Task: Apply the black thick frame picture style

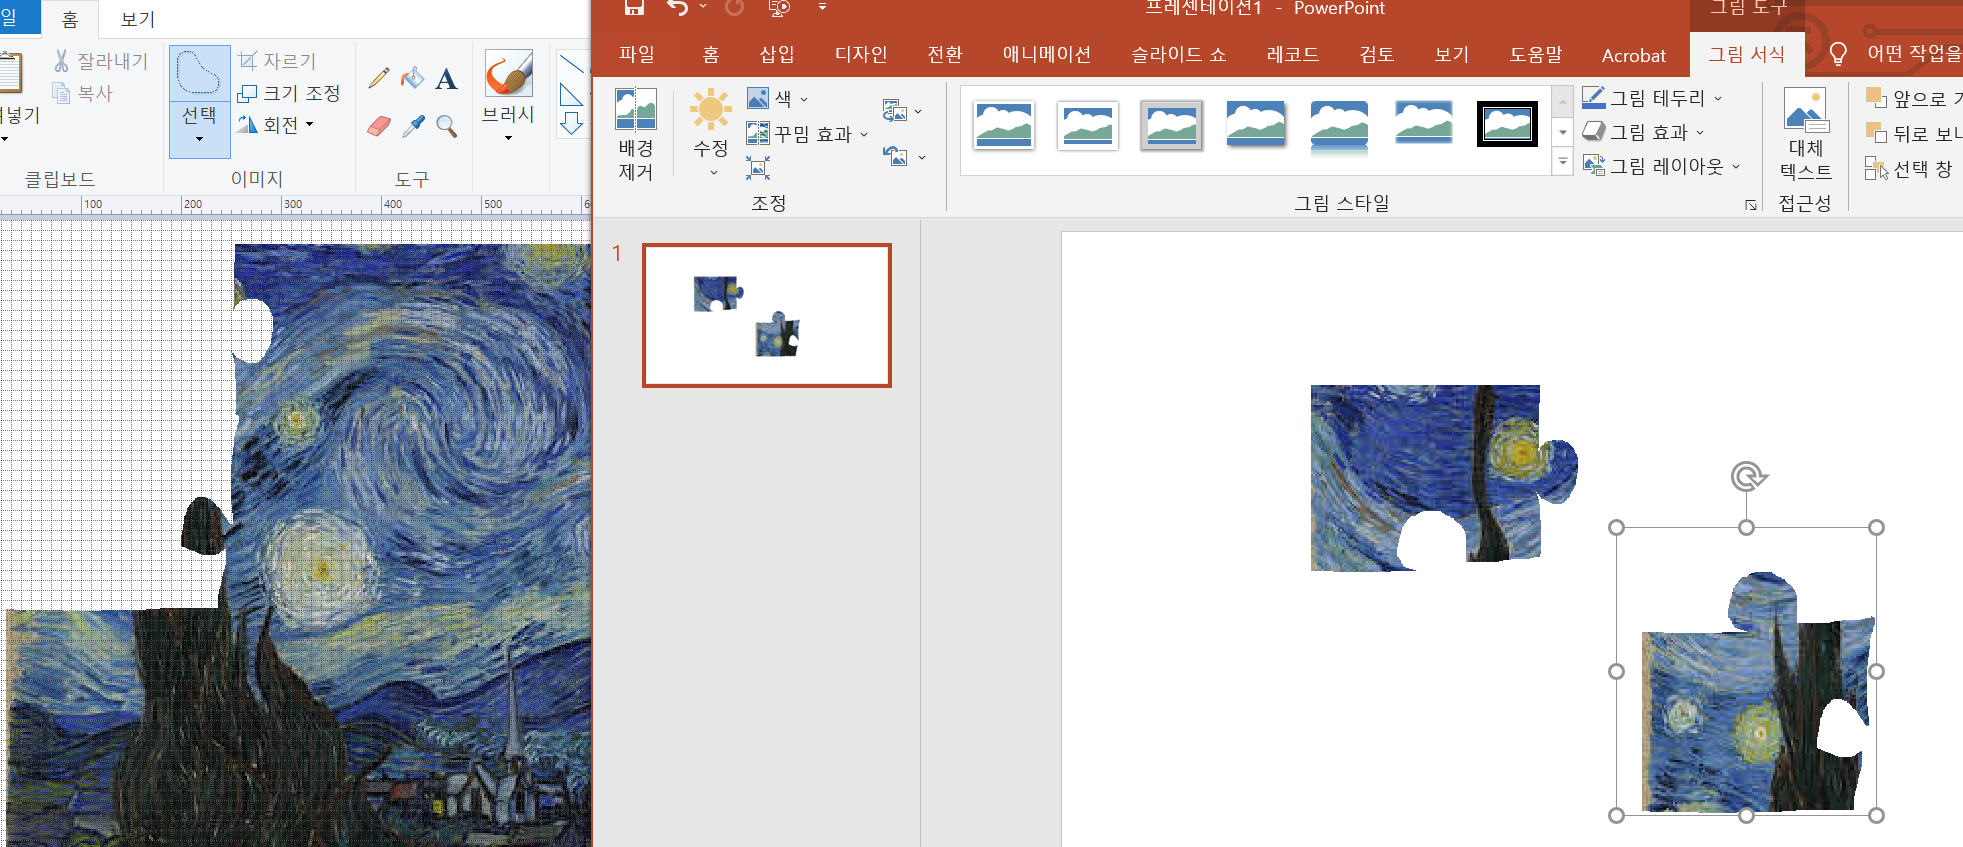Action: [x=1507, y=124]
